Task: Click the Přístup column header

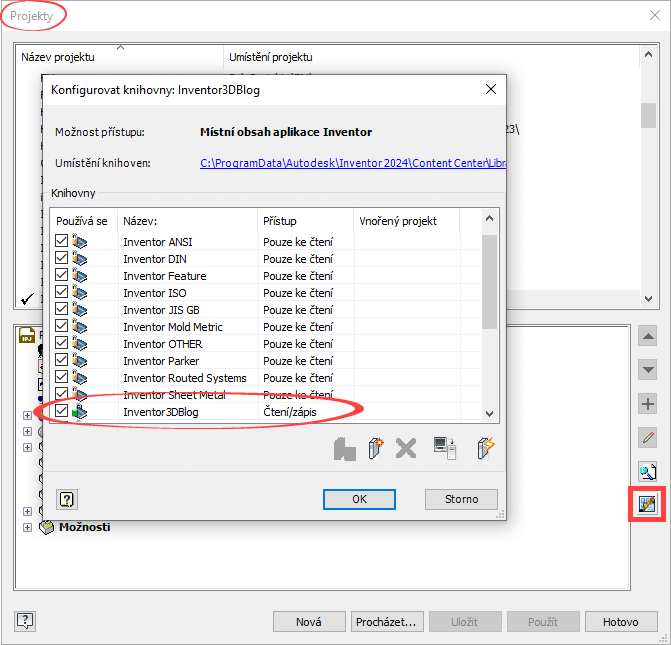Action: 306,221
